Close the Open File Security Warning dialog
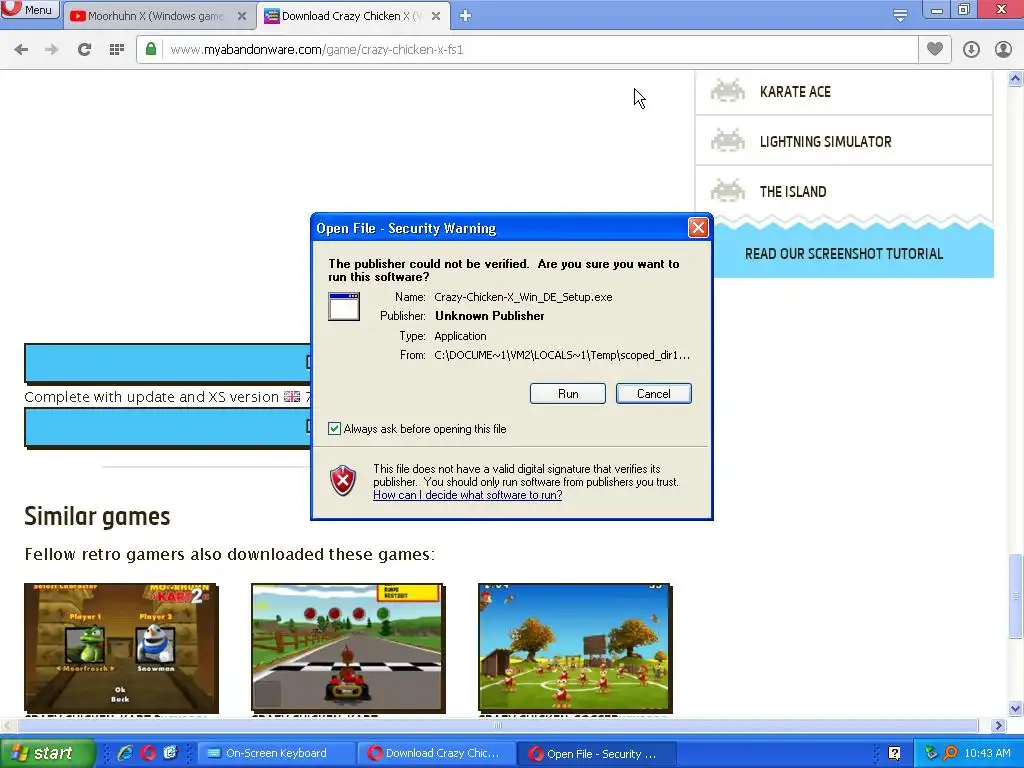This screenshot has width=1024, height=768. [x=698, y=228]
